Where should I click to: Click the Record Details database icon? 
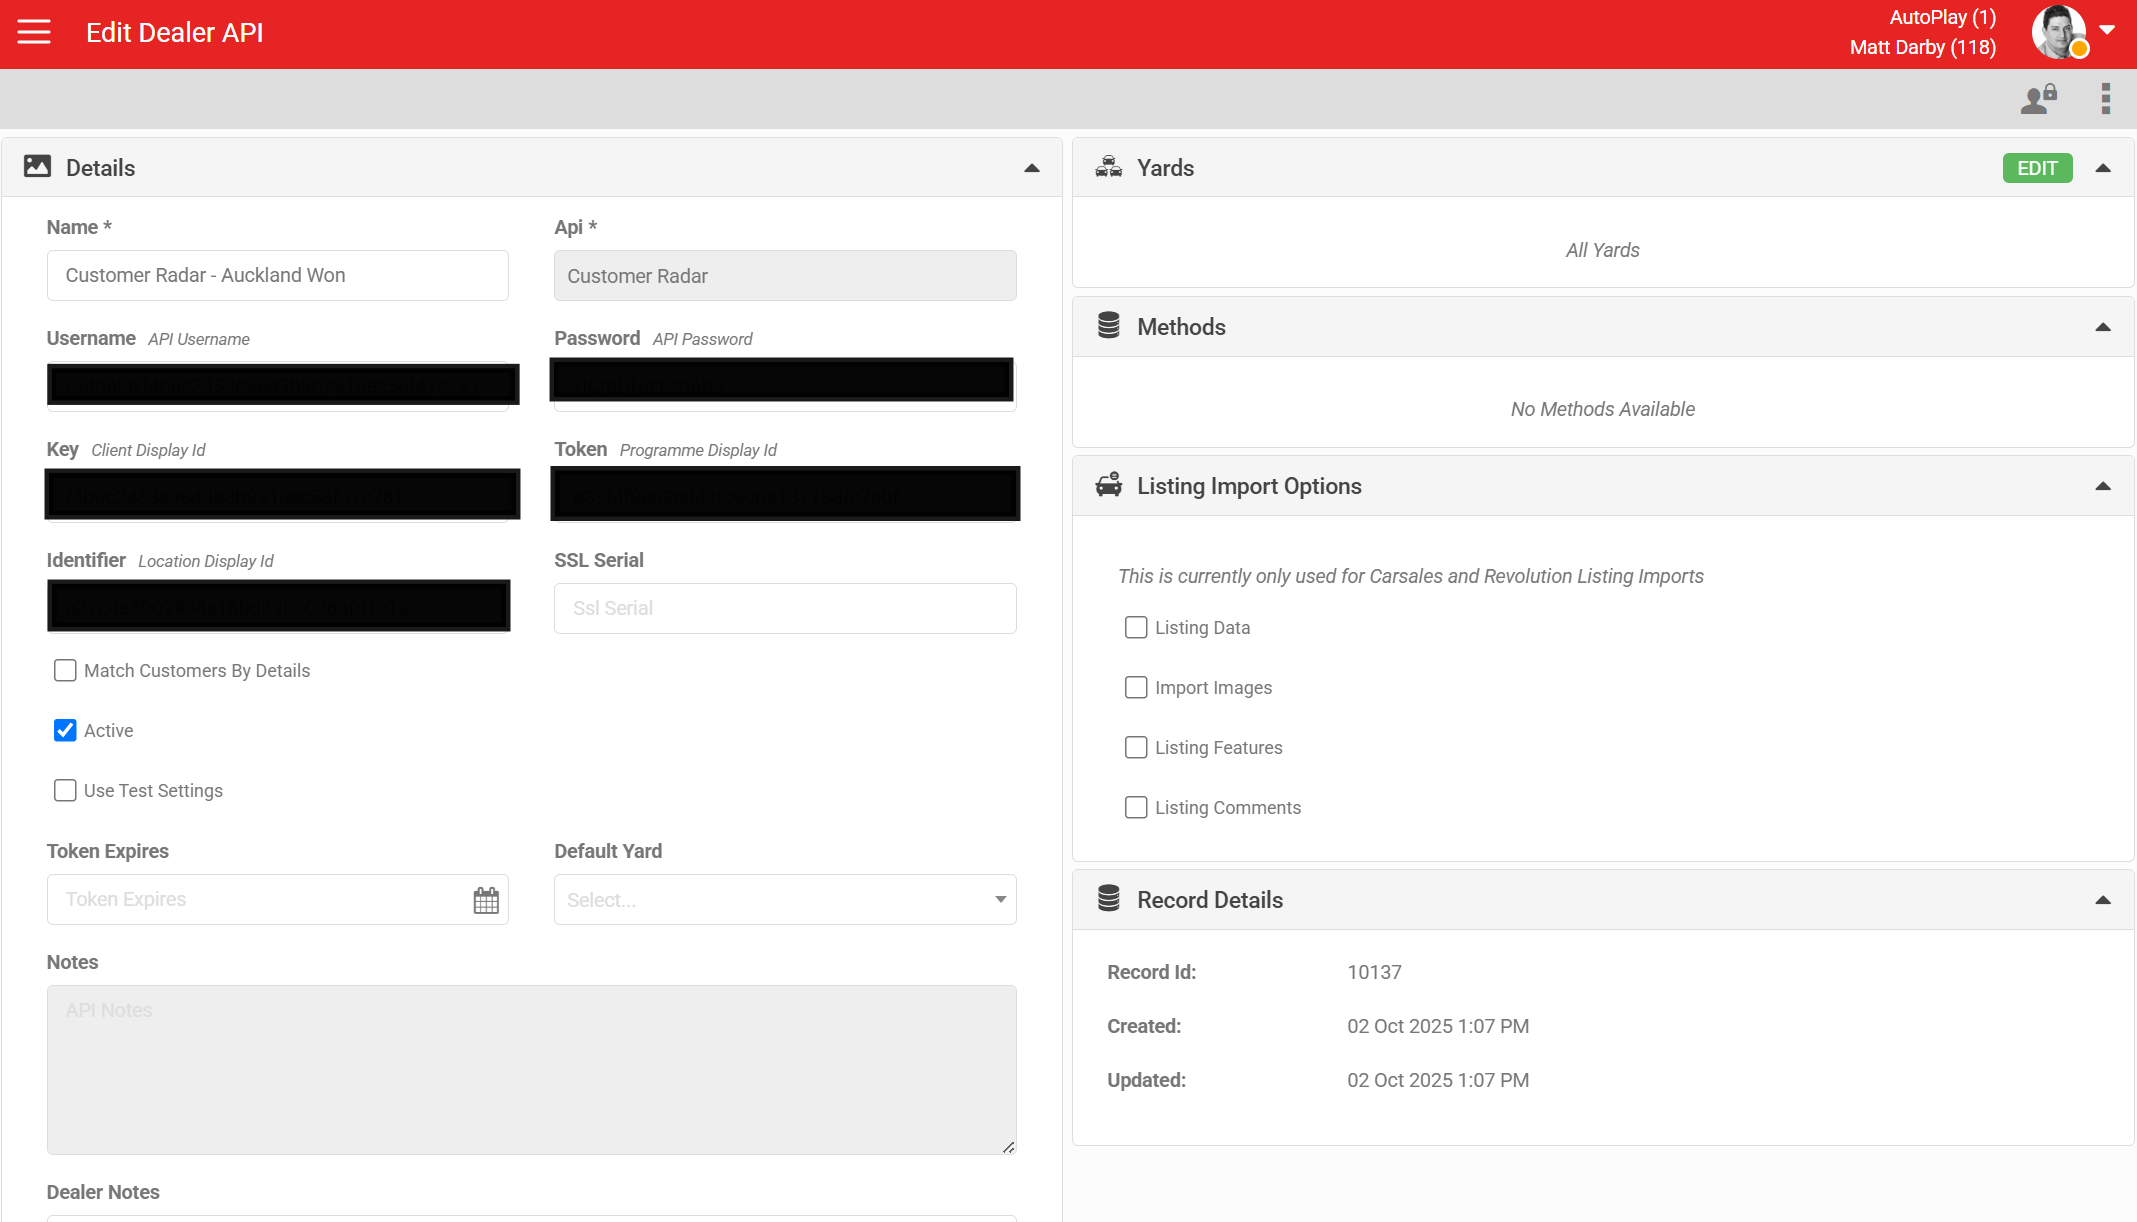(1109, 899)
